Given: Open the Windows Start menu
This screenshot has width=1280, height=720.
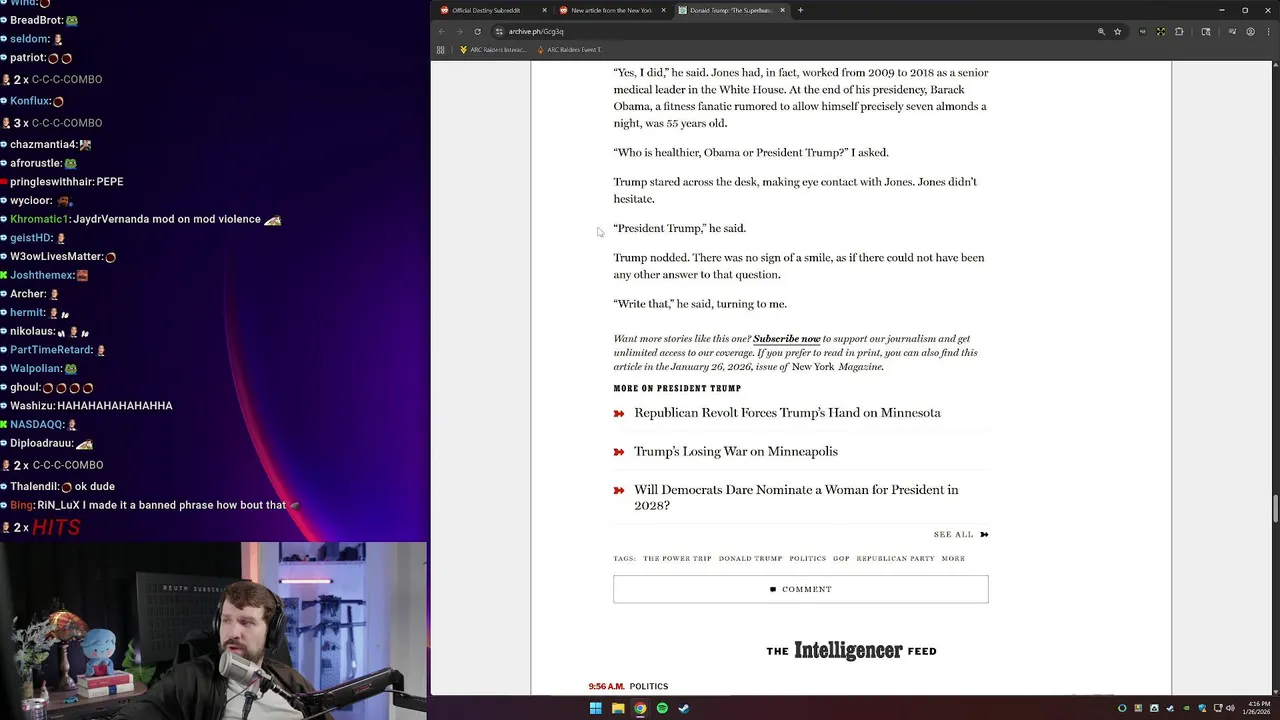Looking at the screenshot, I should pyautogui.click(x=595, y=708).
